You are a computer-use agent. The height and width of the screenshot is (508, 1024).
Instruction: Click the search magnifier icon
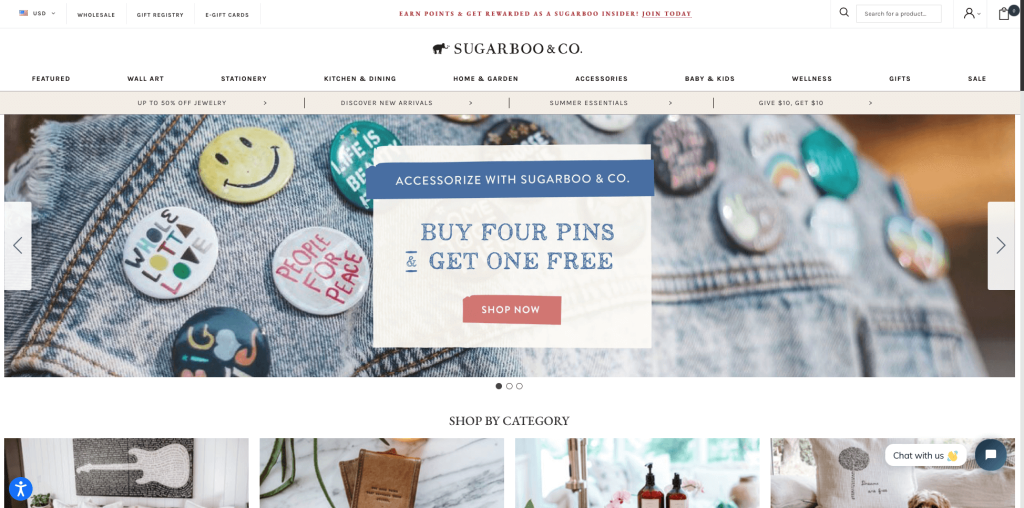coord(844,12)
